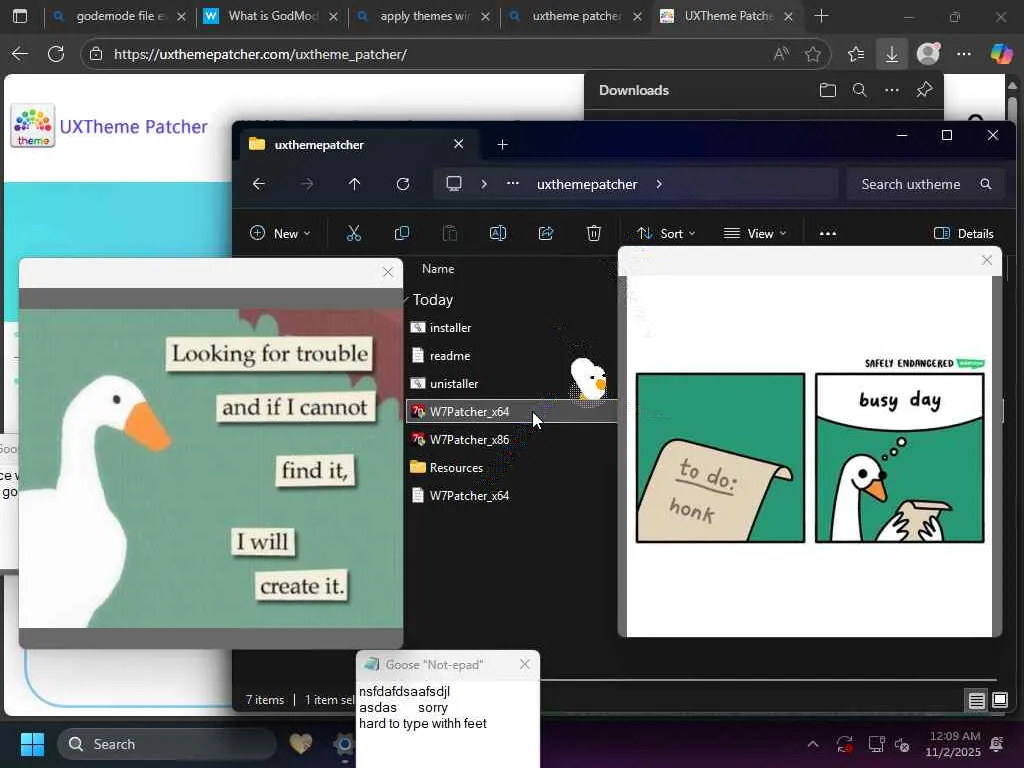Open the Edge Favorites icon
This screenshot has height=768, width=1024.
856,54
